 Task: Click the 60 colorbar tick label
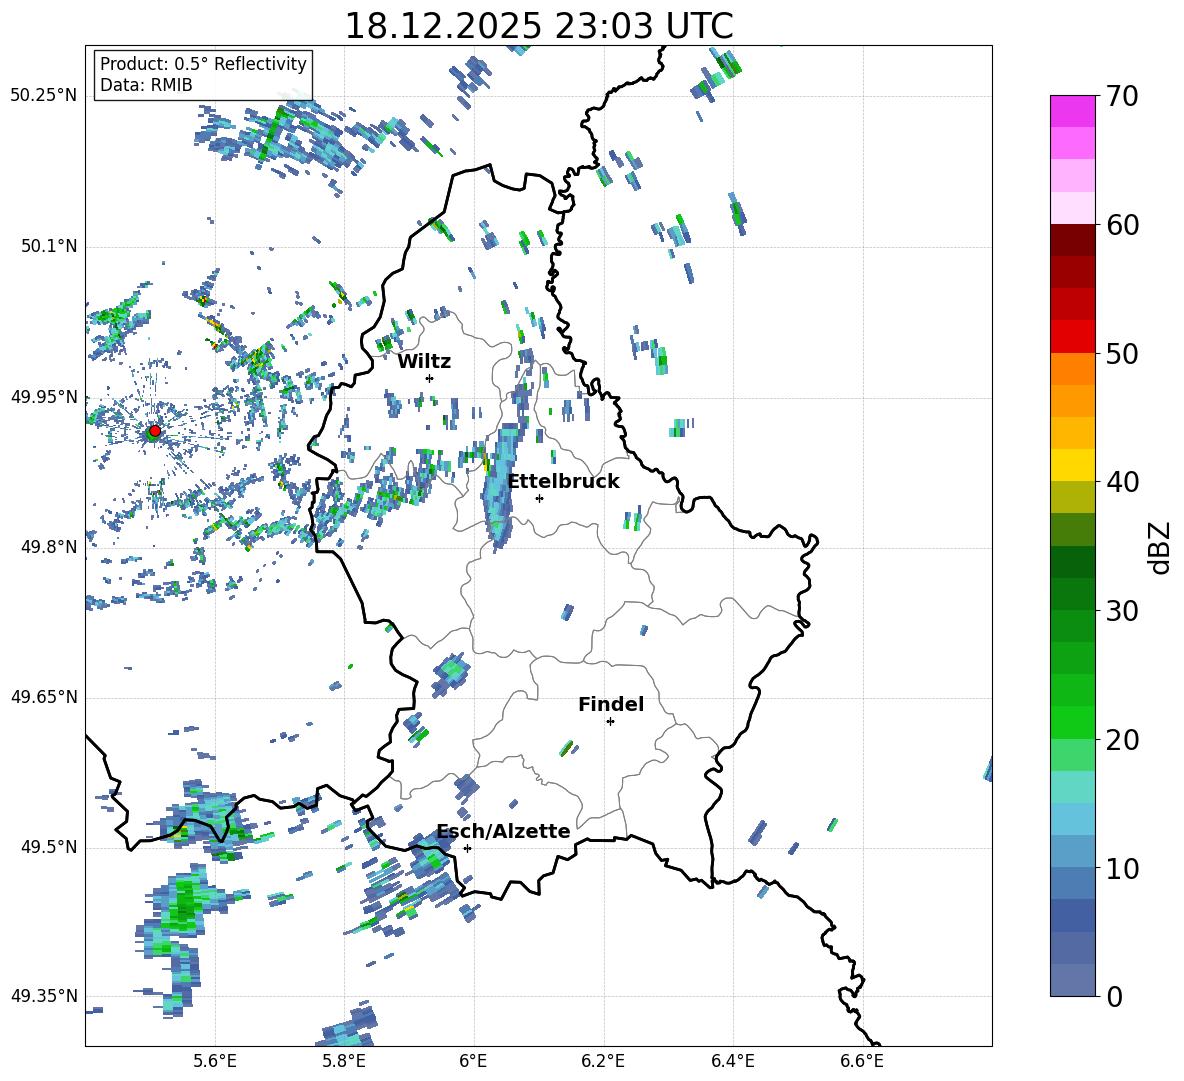[1122, 225]
